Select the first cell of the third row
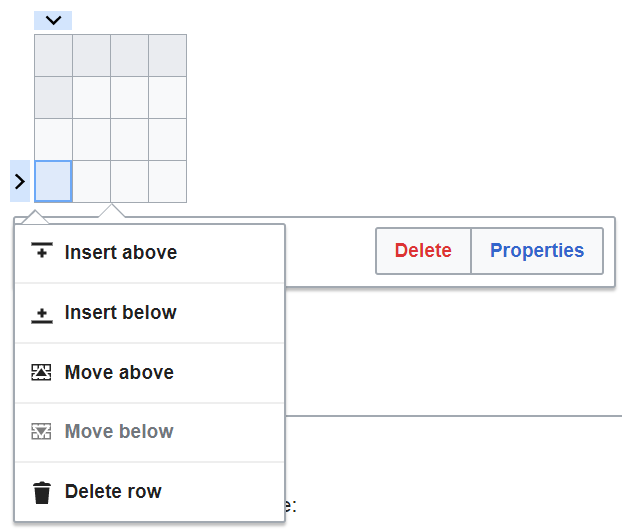Image resolution: width=622 pixels, height=531 pixels. (x=53, y=139)
